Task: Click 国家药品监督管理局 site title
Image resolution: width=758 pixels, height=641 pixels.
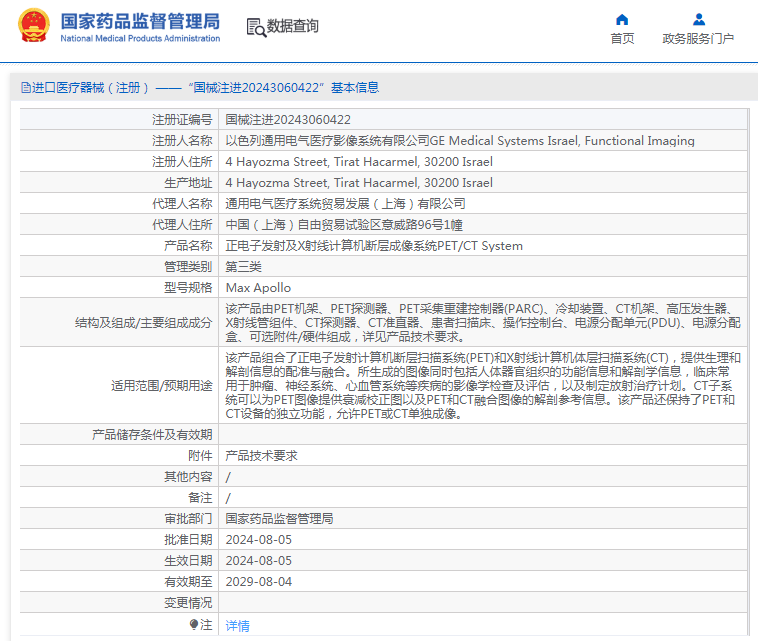Action: pos(140,21)
